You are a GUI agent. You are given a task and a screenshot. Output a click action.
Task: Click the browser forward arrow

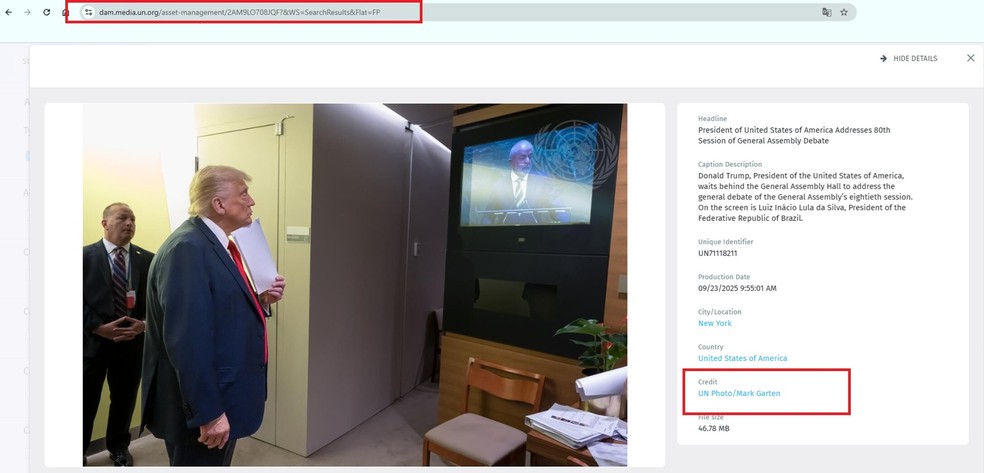point(26,12)
